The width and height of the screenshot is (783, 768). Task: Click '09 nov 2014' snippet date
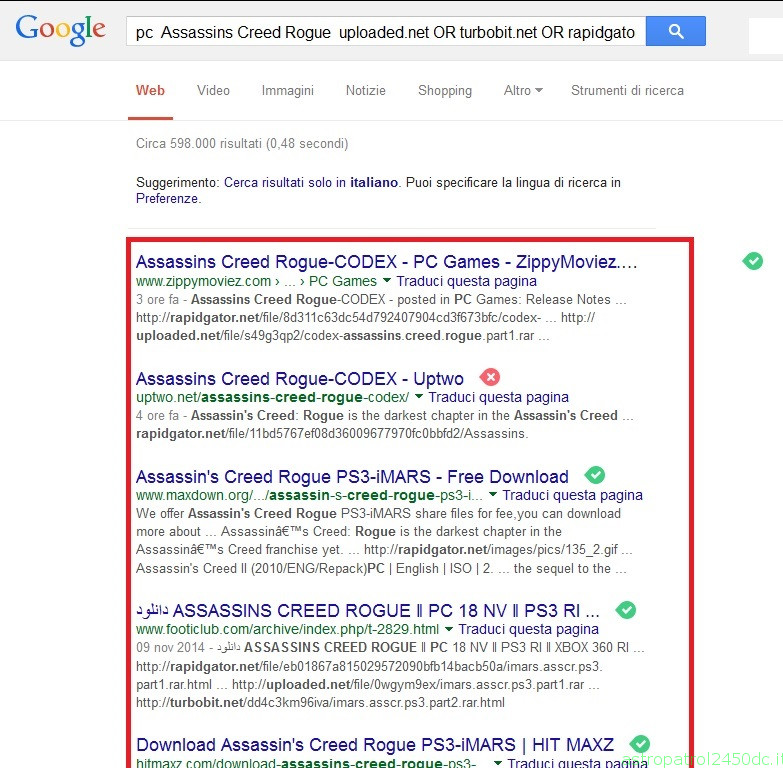(x=170, y=647)
